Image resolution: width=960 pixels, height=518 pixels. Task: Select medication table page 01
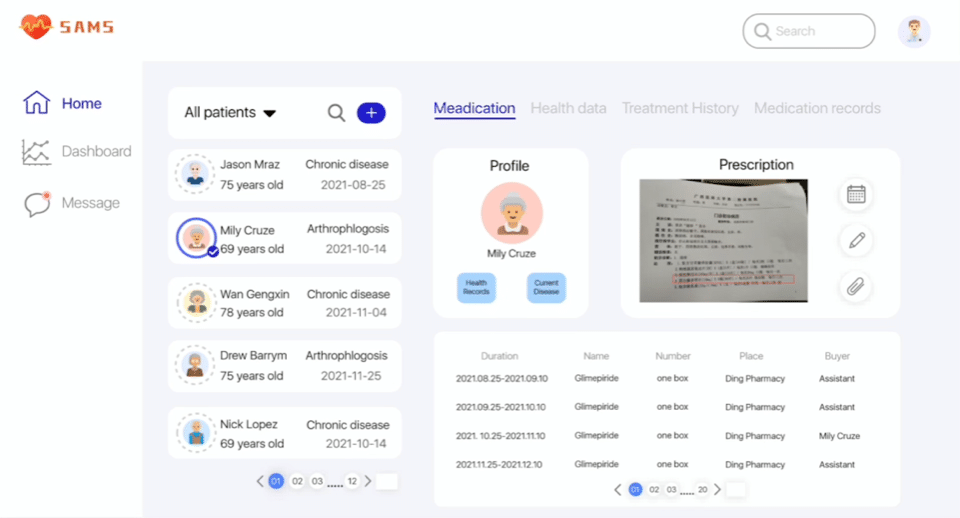pos(636,489)
